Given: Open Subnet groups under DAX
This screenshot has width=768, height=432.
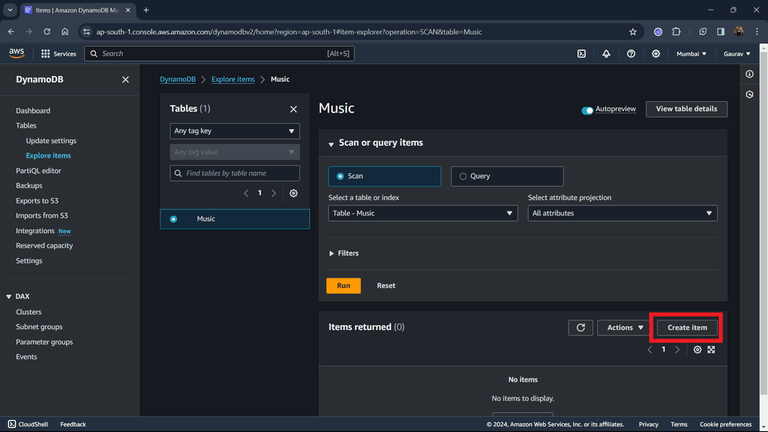Looking at the screenshot, I should [x=39, y=327].
